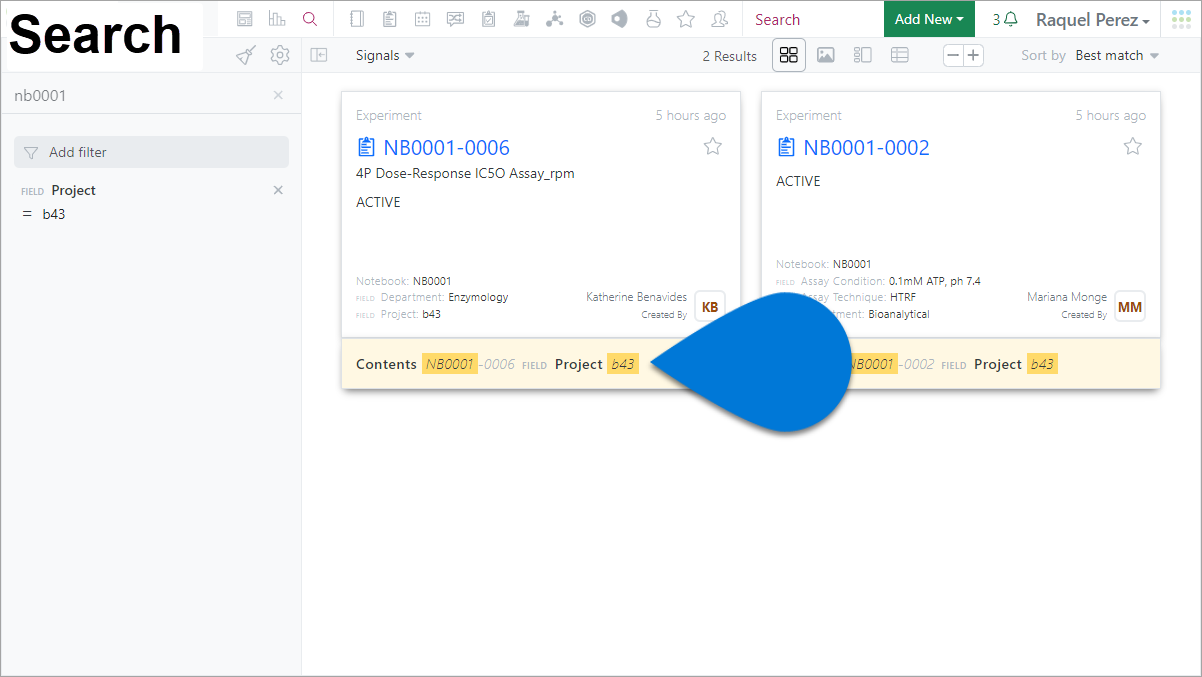1202x677 pixels.
Task: Open the round-bottom flask icon
Action: tap(653, 19)
